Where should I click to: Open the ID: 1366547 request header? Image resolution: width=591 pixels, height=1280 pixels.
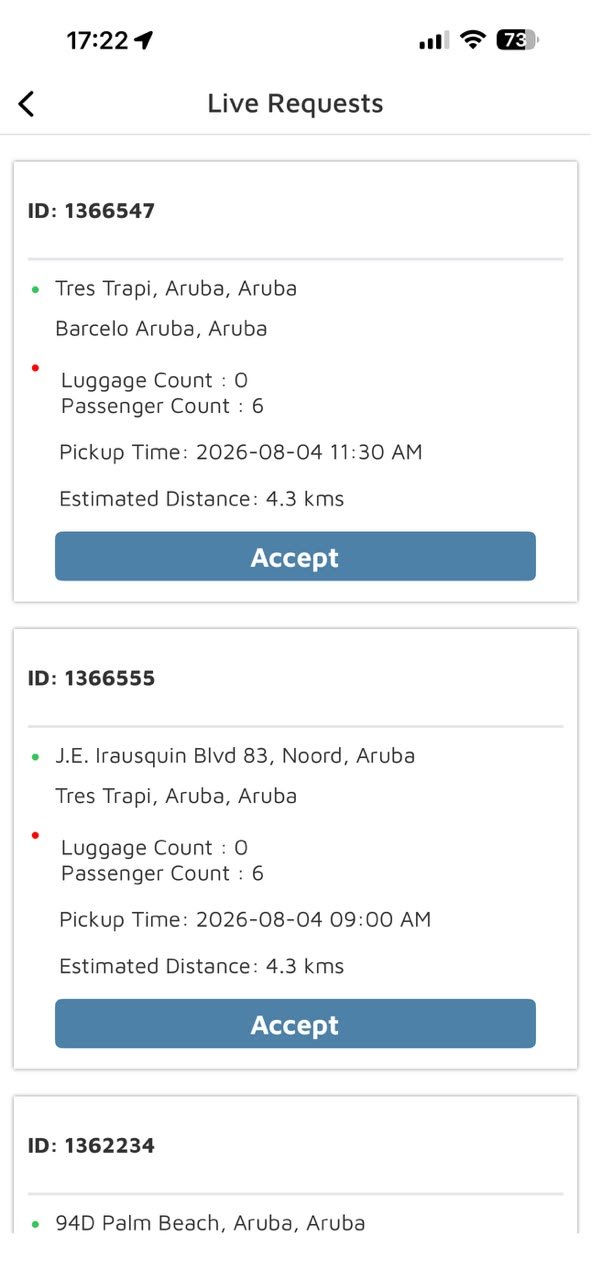[91, 211]
